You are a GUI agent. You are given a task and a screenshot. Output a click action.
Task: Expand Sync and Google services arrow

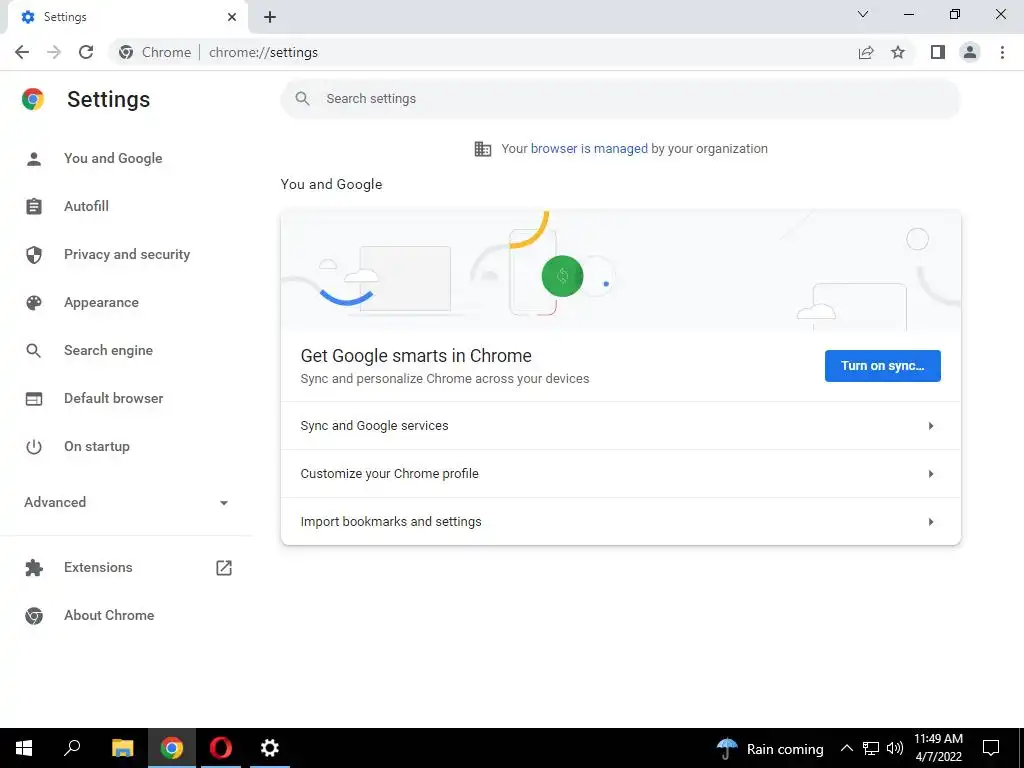[x=931, y=426]
